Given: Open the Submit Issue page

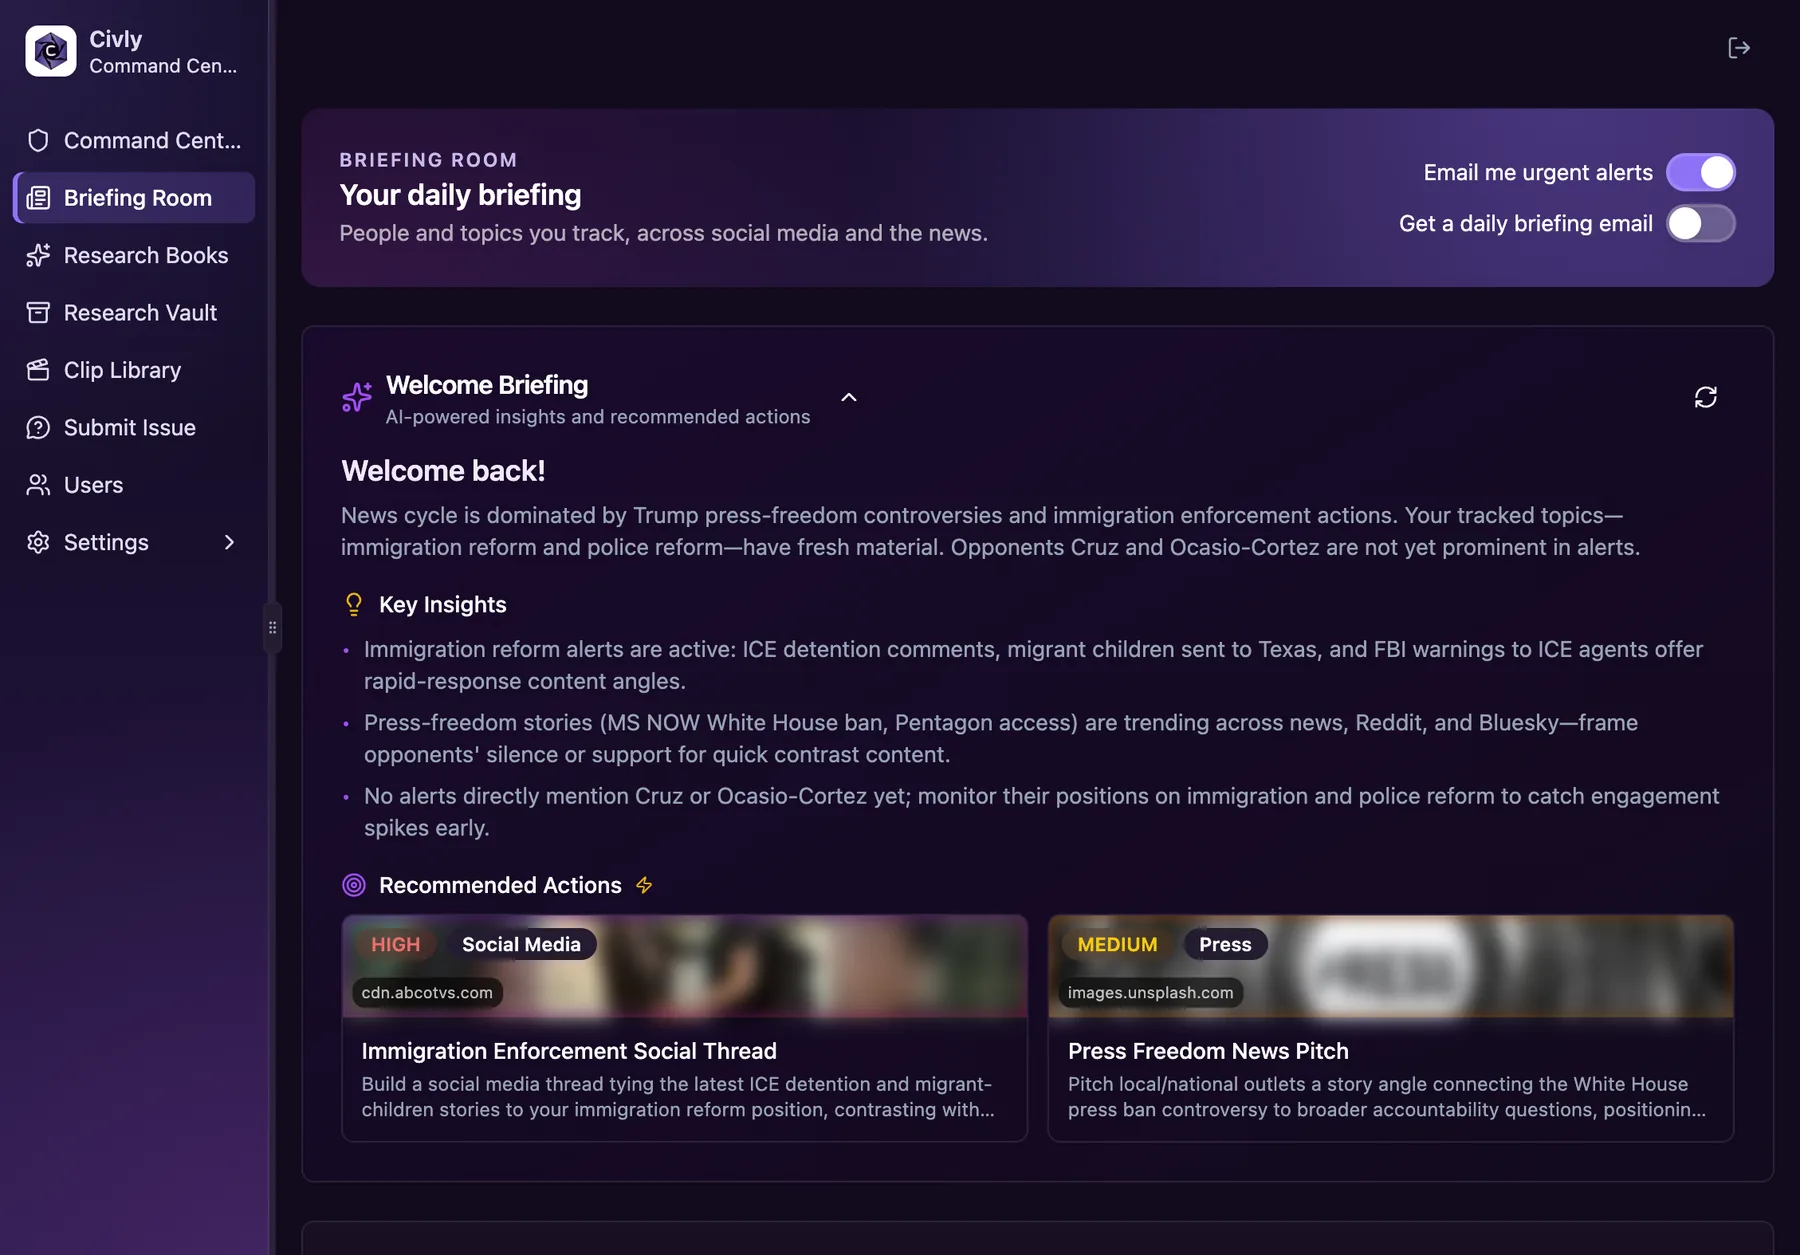Looking at the screenshot, I should tap(134, 427).
